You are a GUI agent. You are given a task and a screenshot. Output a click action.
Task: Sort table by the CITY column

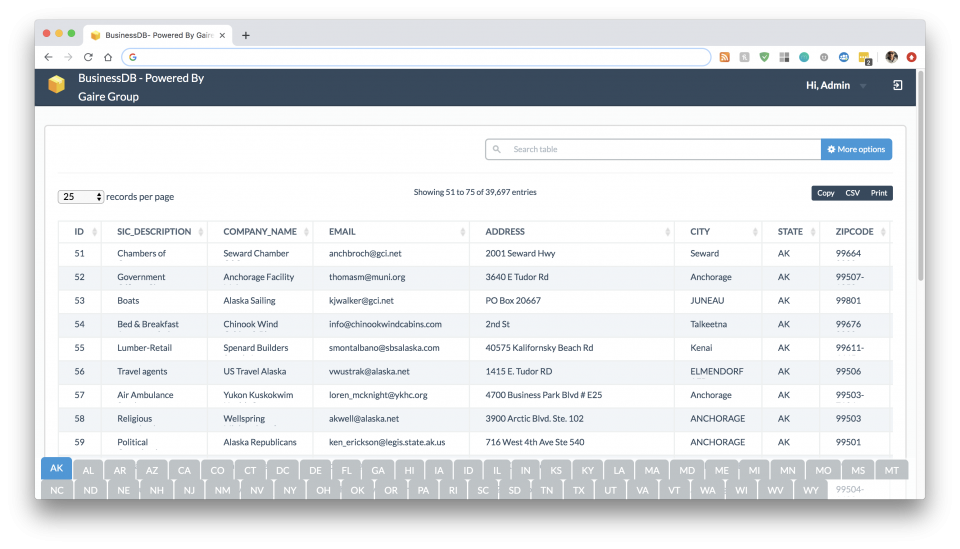pyautogui.click(x=717, y=232)
